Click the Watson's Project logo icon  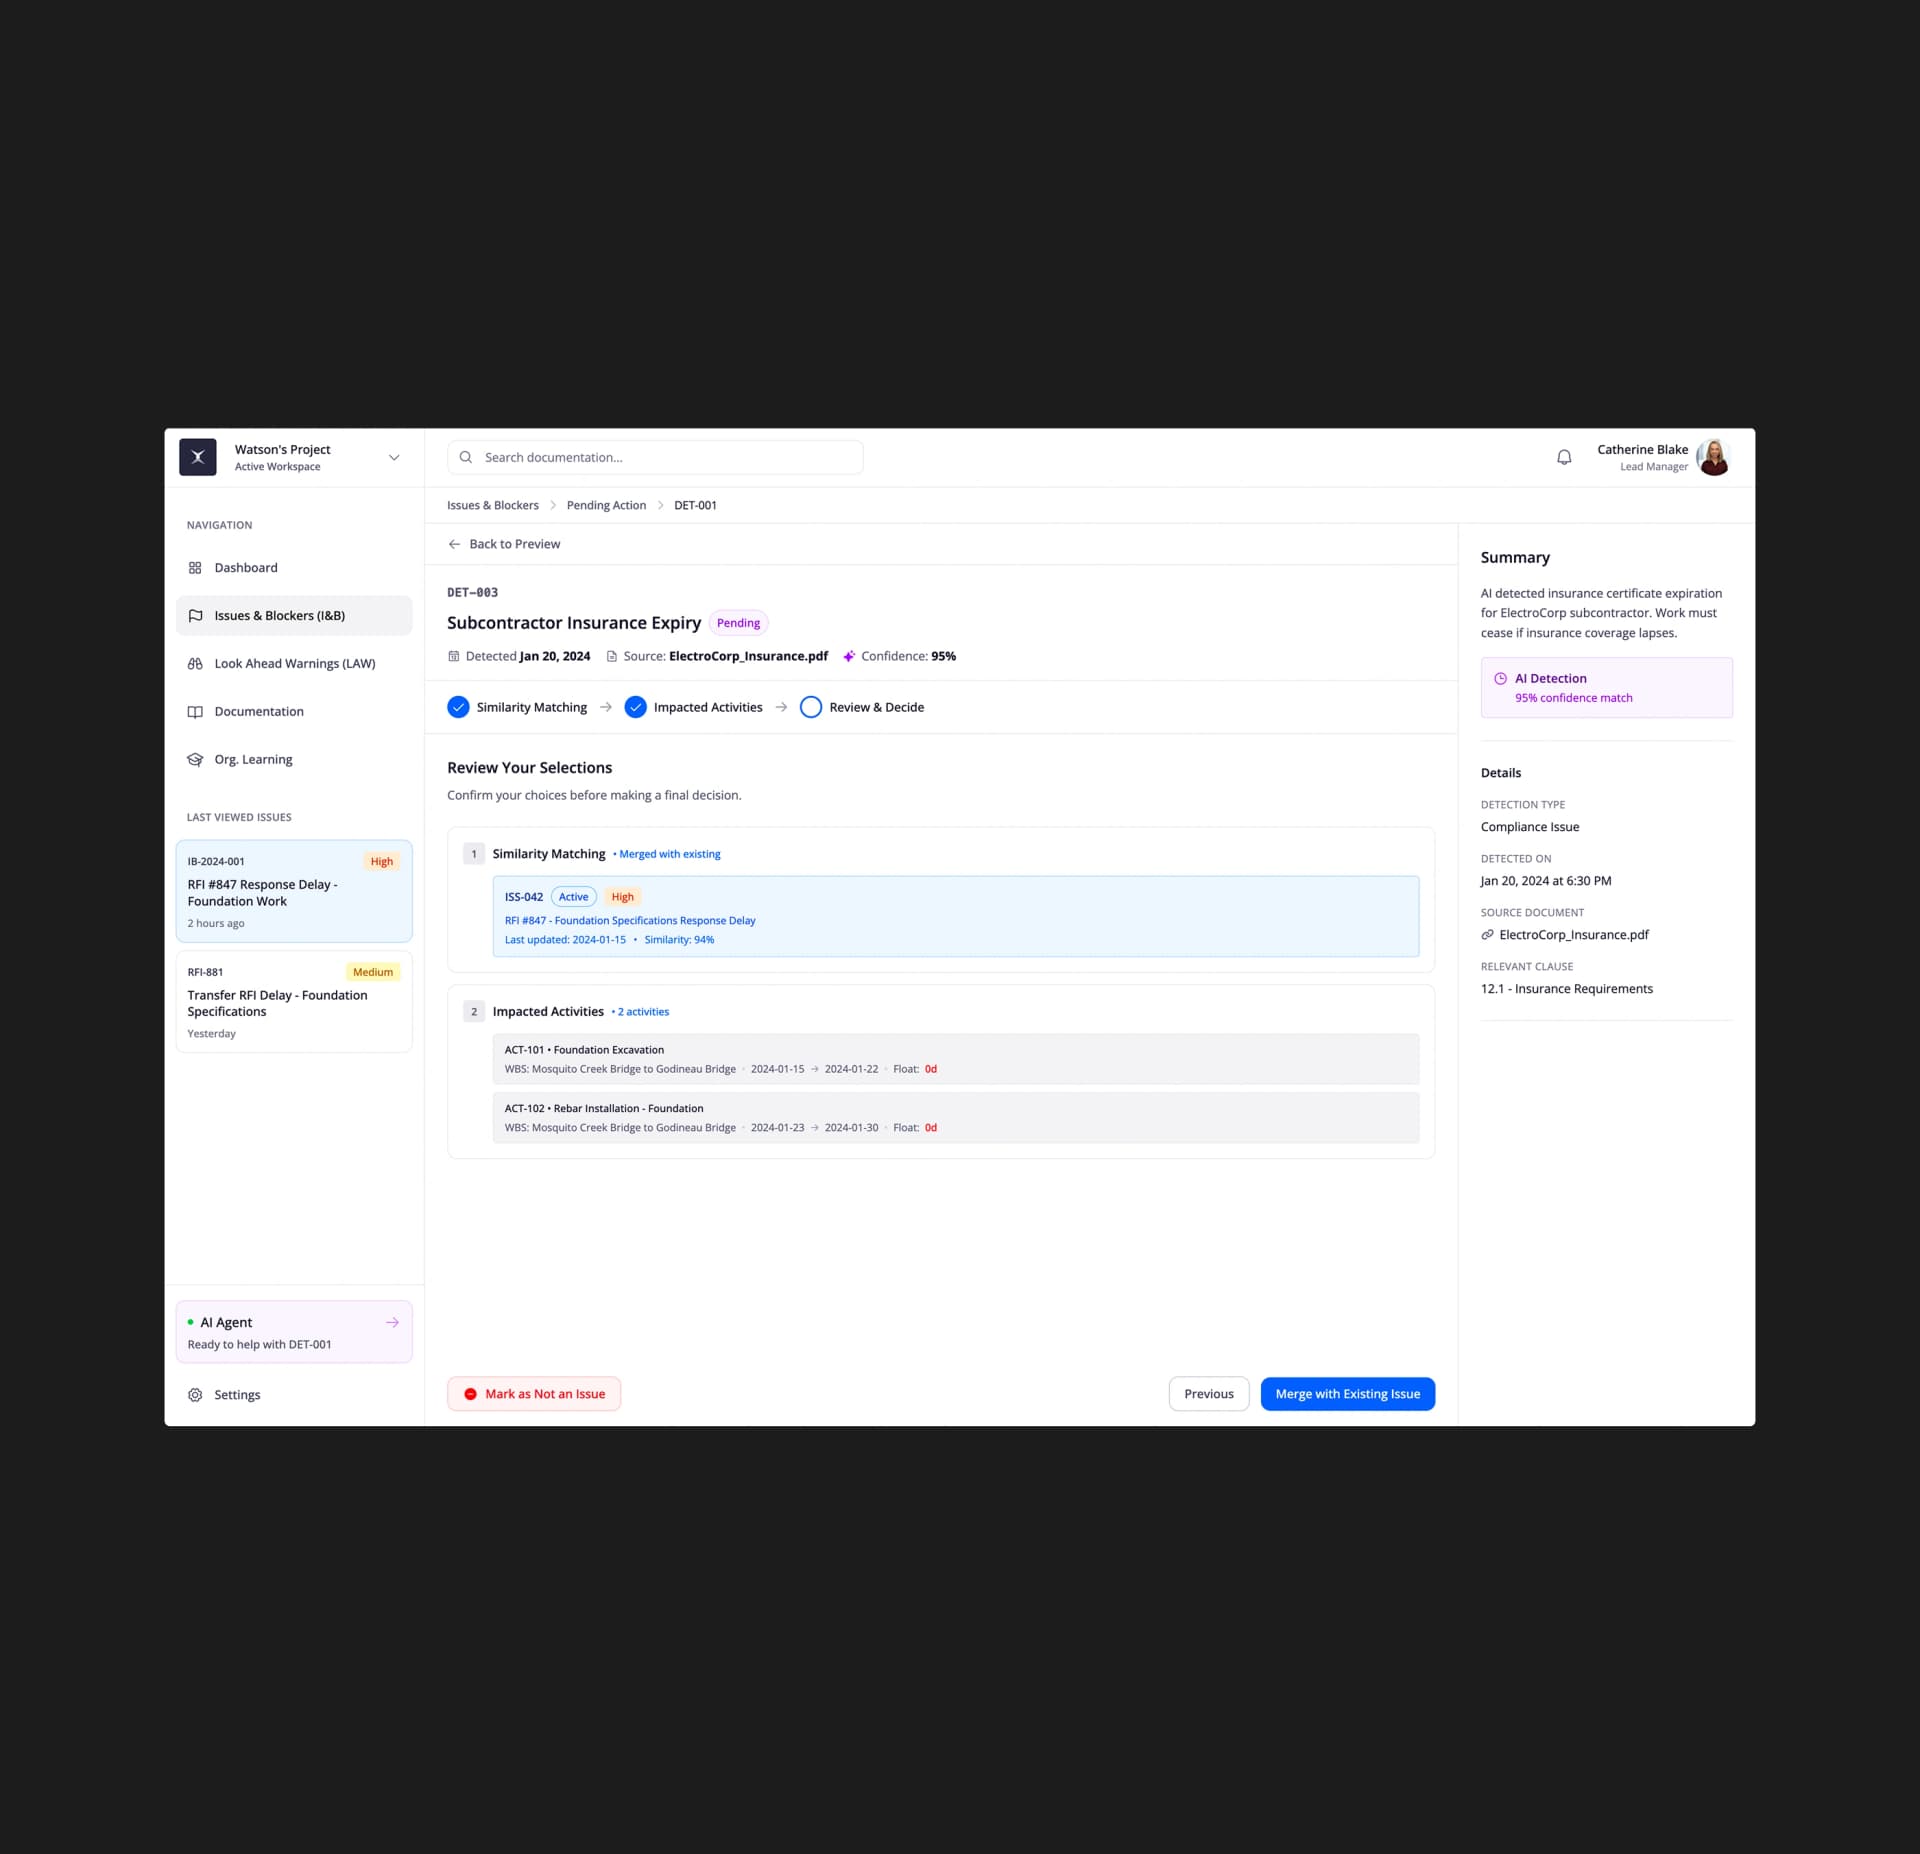click(x=197, y=457)
